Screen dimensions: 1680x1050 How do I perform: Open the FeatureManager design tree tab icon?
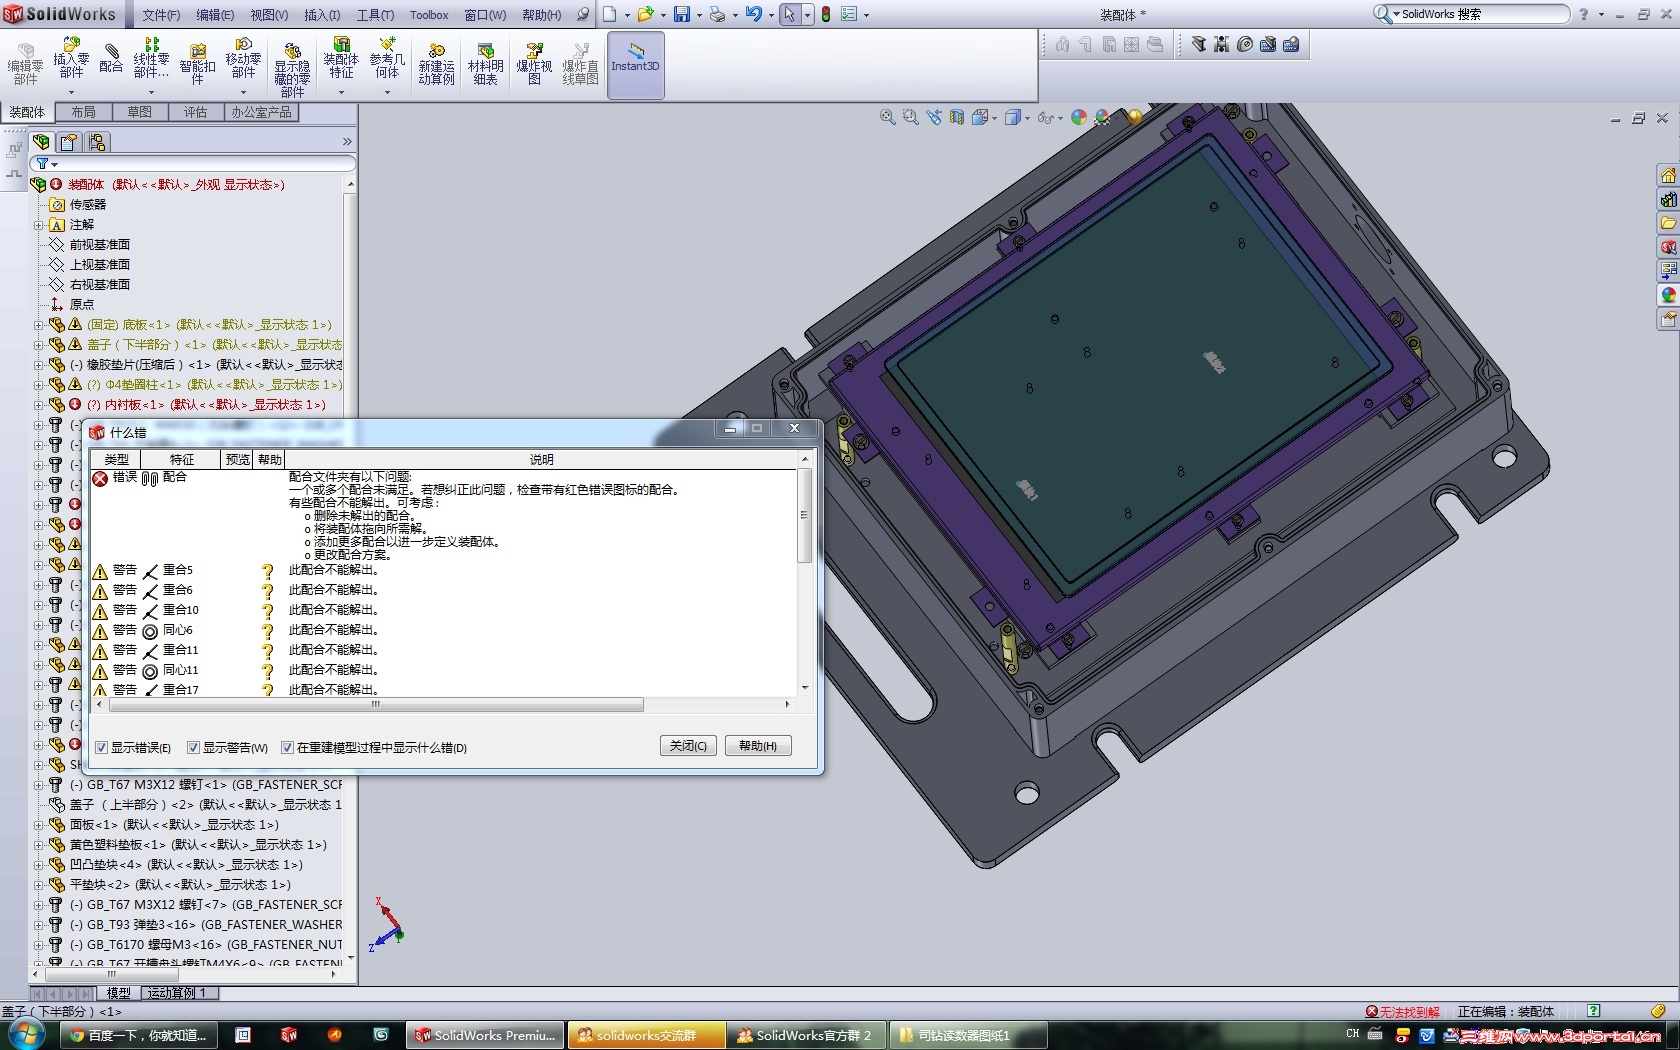[x=41, y=142]
